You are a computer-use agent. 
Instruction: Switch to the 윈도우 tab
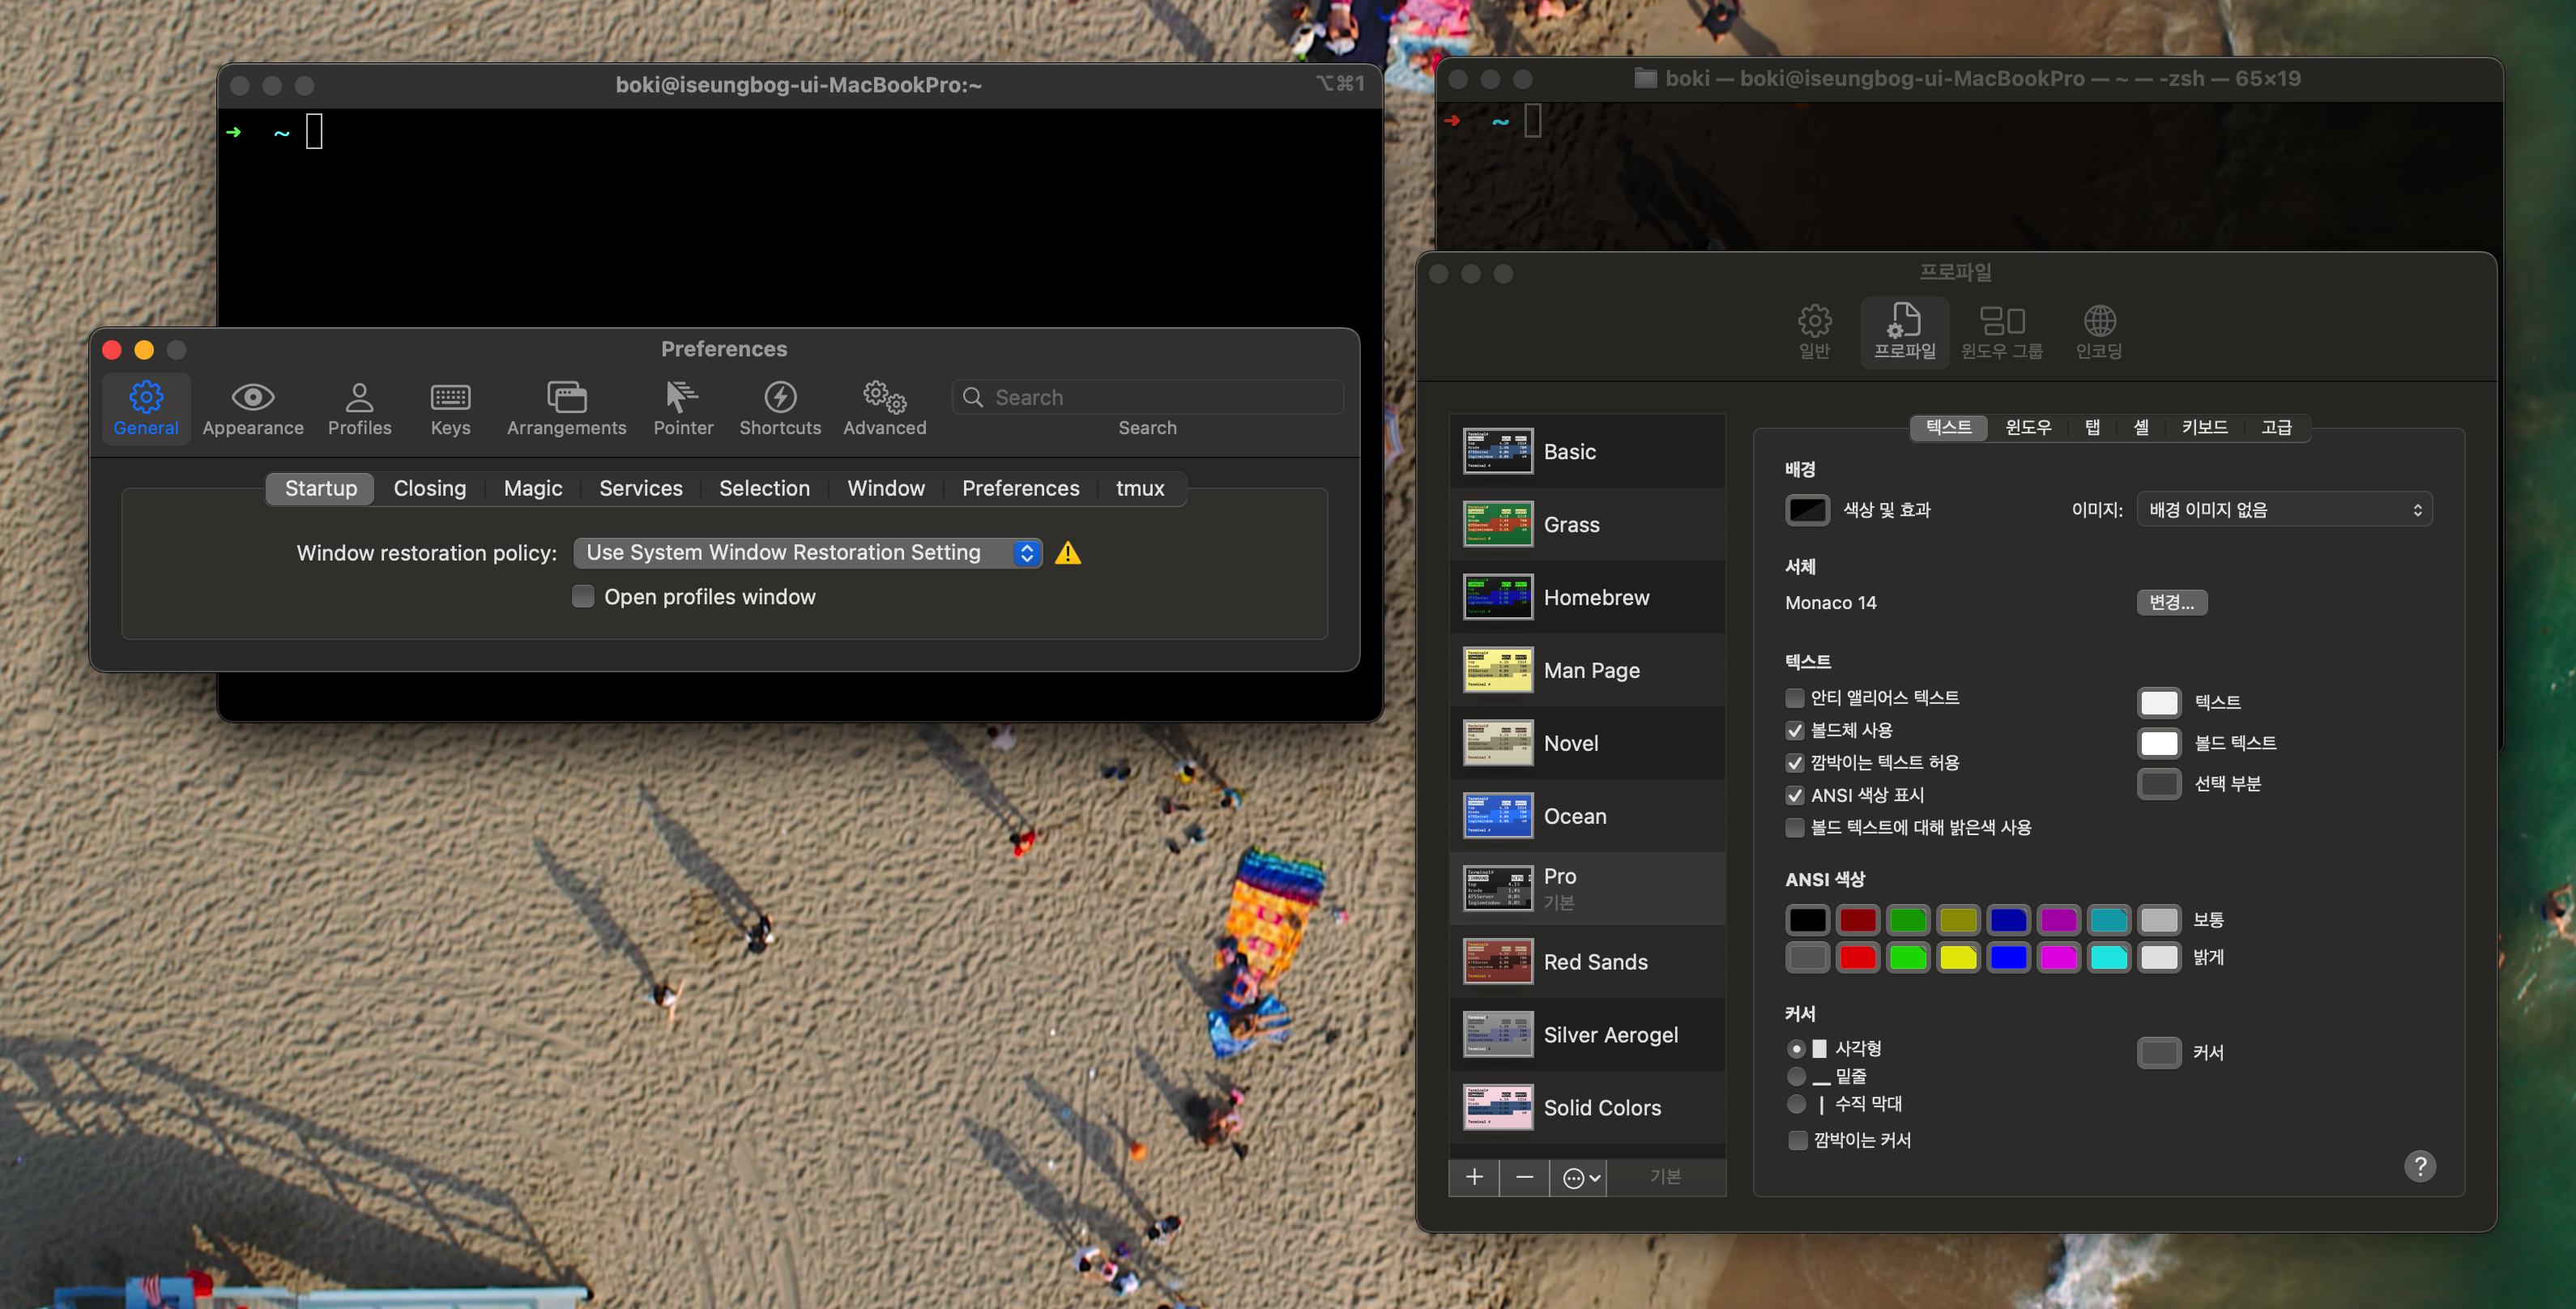[2027, 427]
